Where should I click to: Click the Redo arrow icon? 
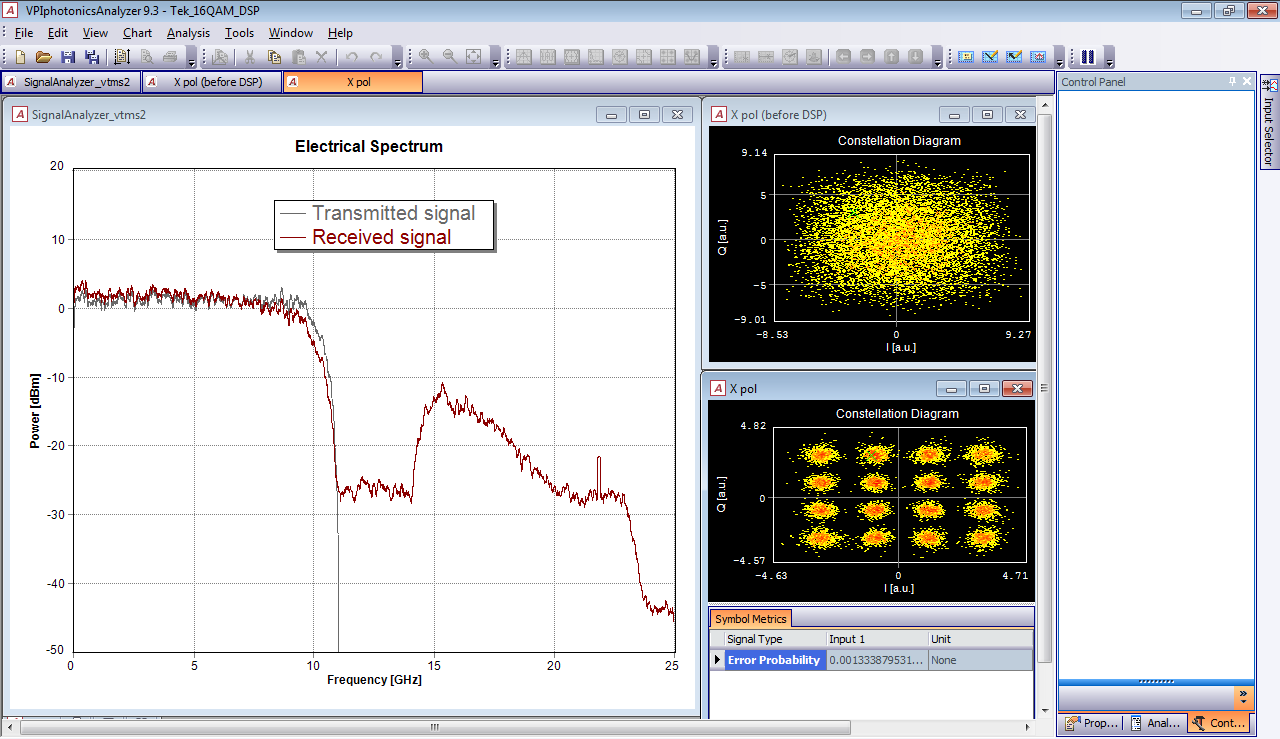pos(376,57)
